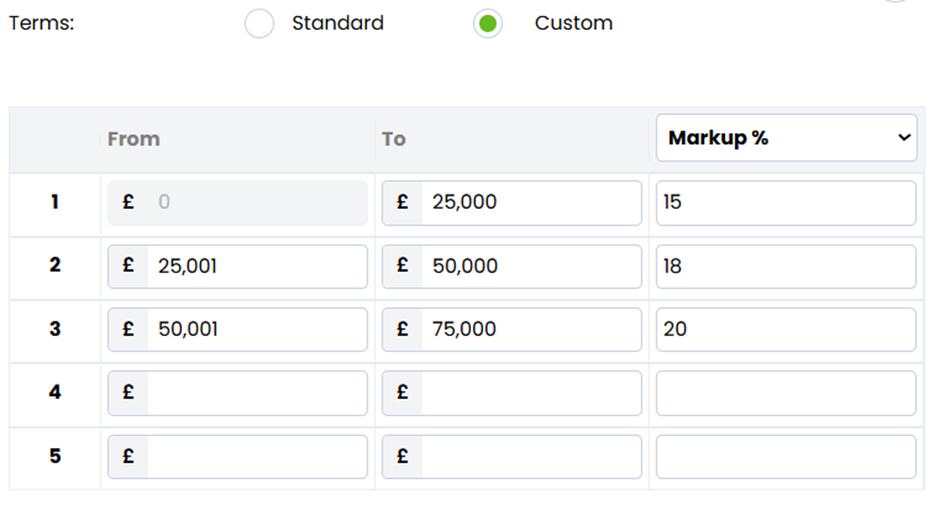Screen dimensions: 940x505
Task: Click row 3 From field showing 50,001
Action: coord(256,329)
